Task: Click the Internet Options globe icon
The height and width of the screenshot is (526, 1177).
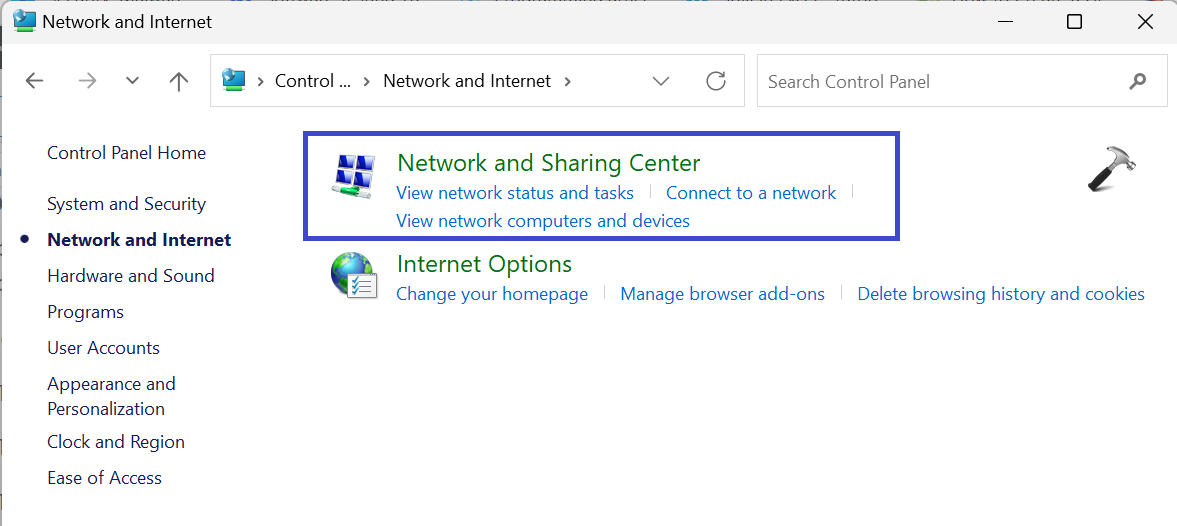Action: [353, 276]
